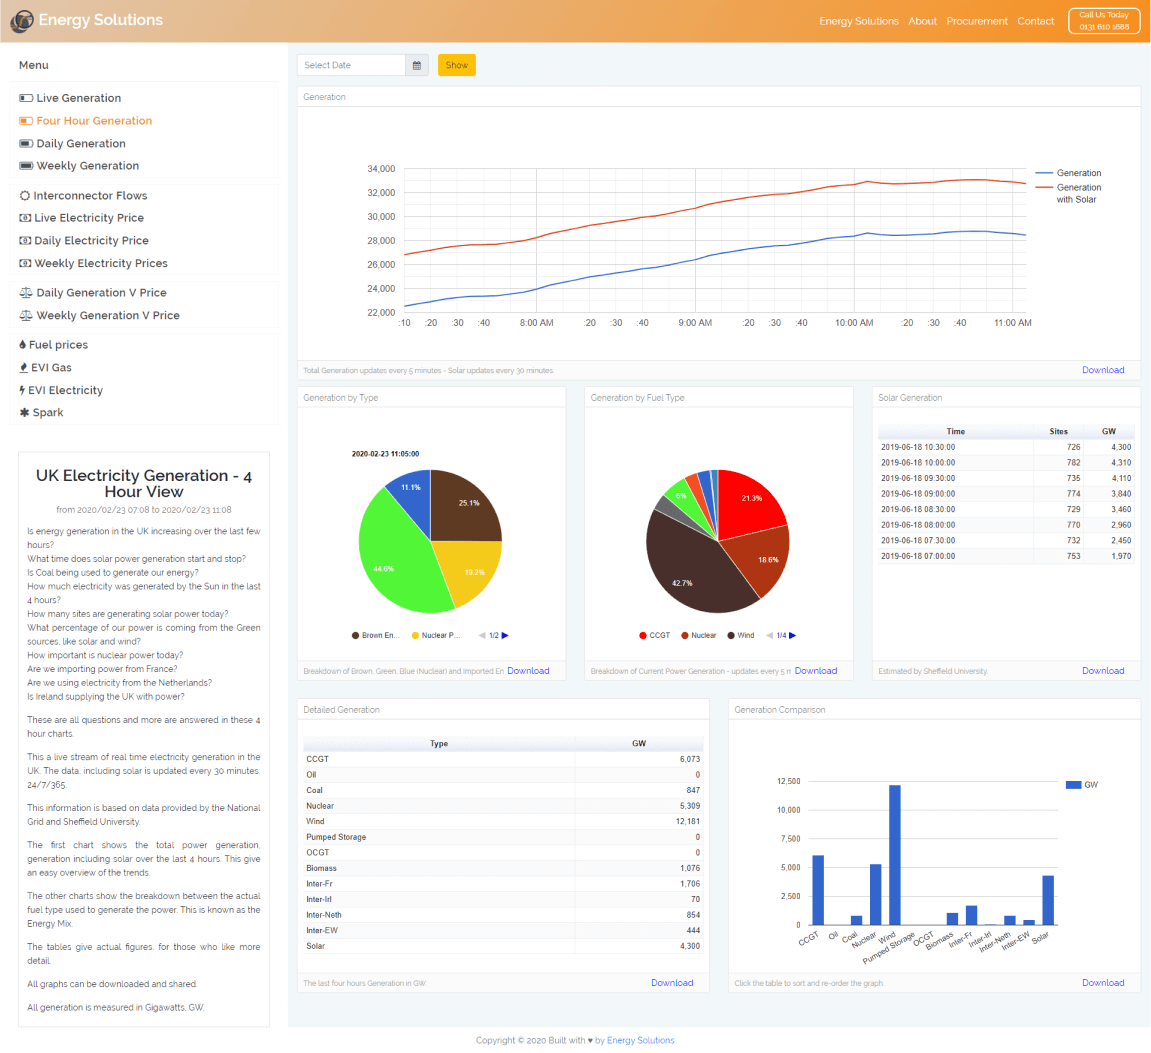Open the calendar date picker icon

[417, 65]
